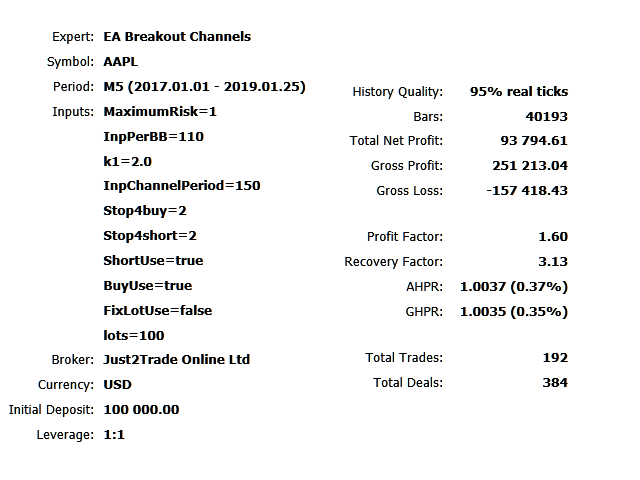640x480 pixels.
Task: Click the Stop4buy=2 parameter
Action: pos(145,211)
